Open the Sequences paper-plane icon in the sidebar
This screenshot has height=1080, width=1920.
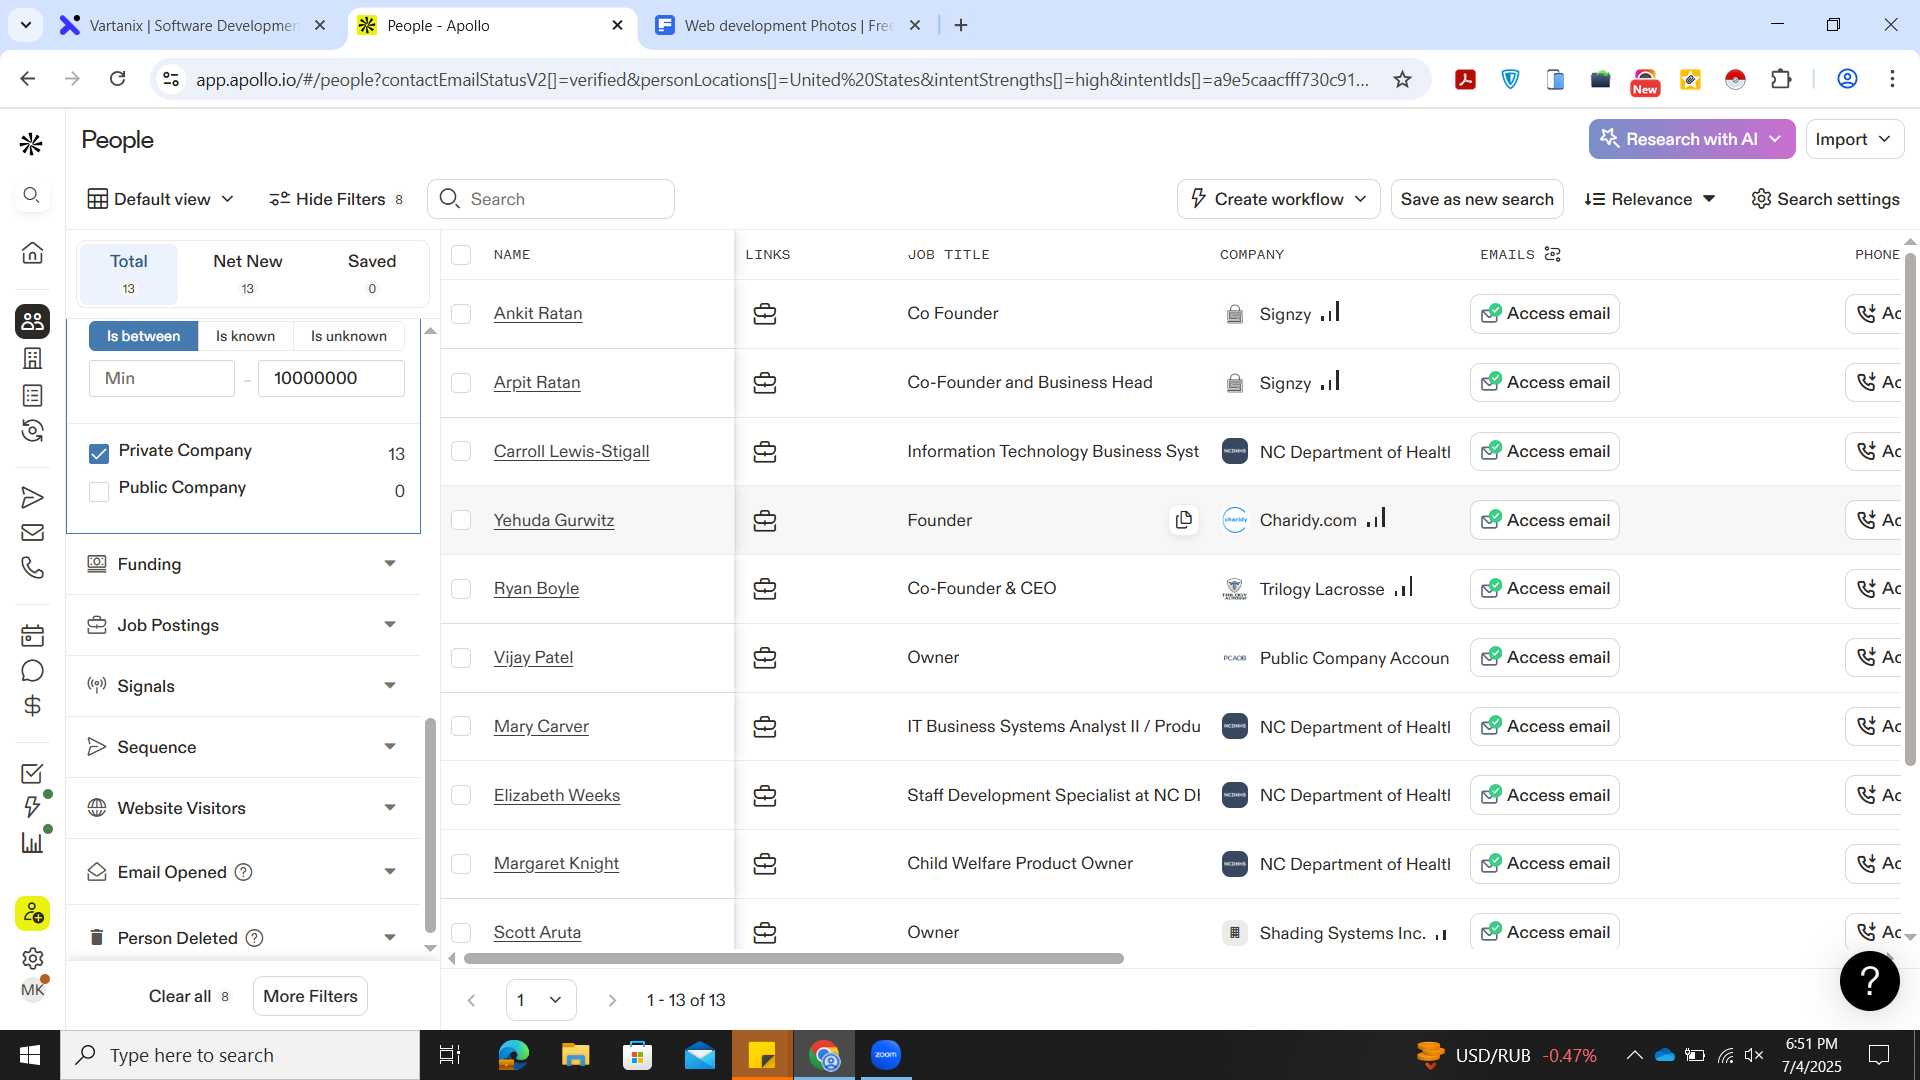(x=32, y=497)
